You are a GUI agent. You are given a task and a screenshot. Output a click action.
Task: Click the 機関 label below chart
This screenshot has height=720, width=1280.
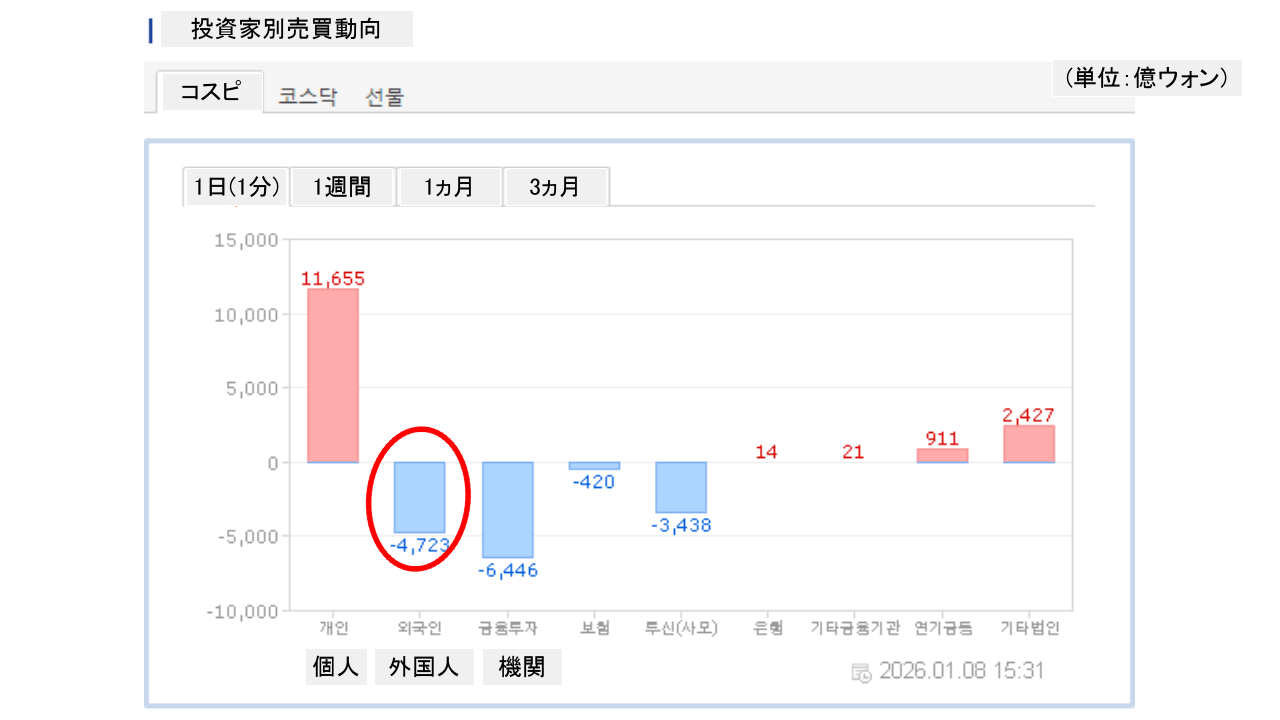522,668
